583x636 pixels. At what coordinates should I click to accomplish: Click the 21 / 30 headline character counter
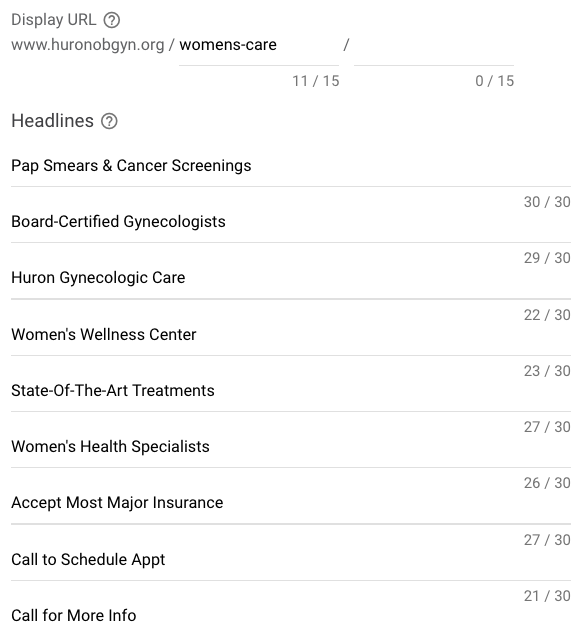point(547,596)
